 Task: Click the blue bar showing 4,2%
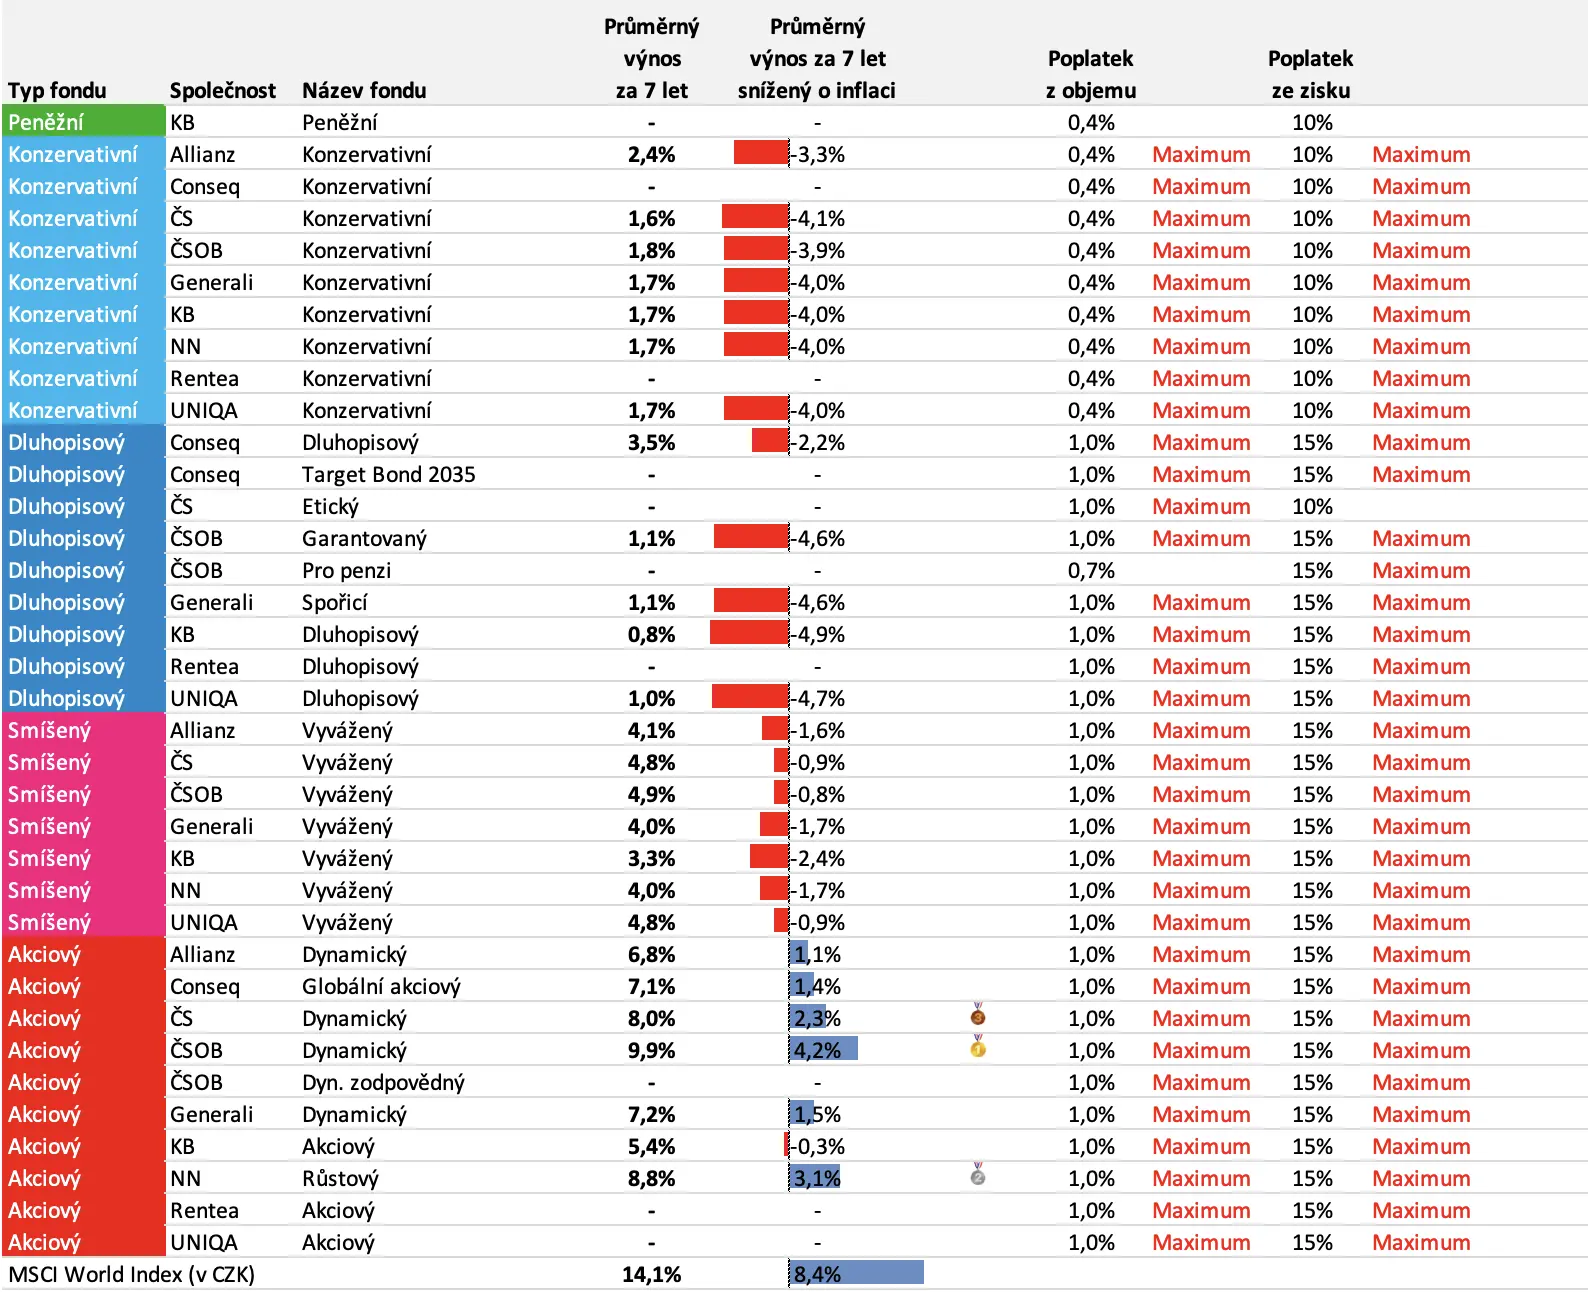point(823,1049)
